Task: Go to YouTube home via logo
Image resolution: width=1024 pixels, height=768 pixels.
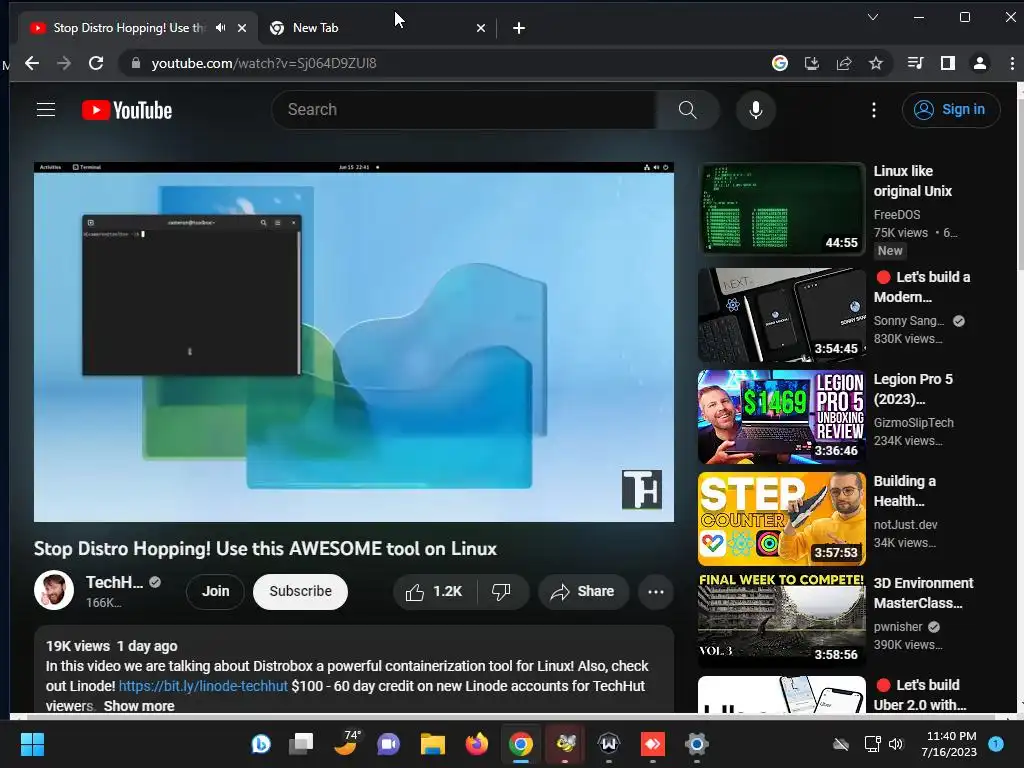Action: [x=127, y=110]
